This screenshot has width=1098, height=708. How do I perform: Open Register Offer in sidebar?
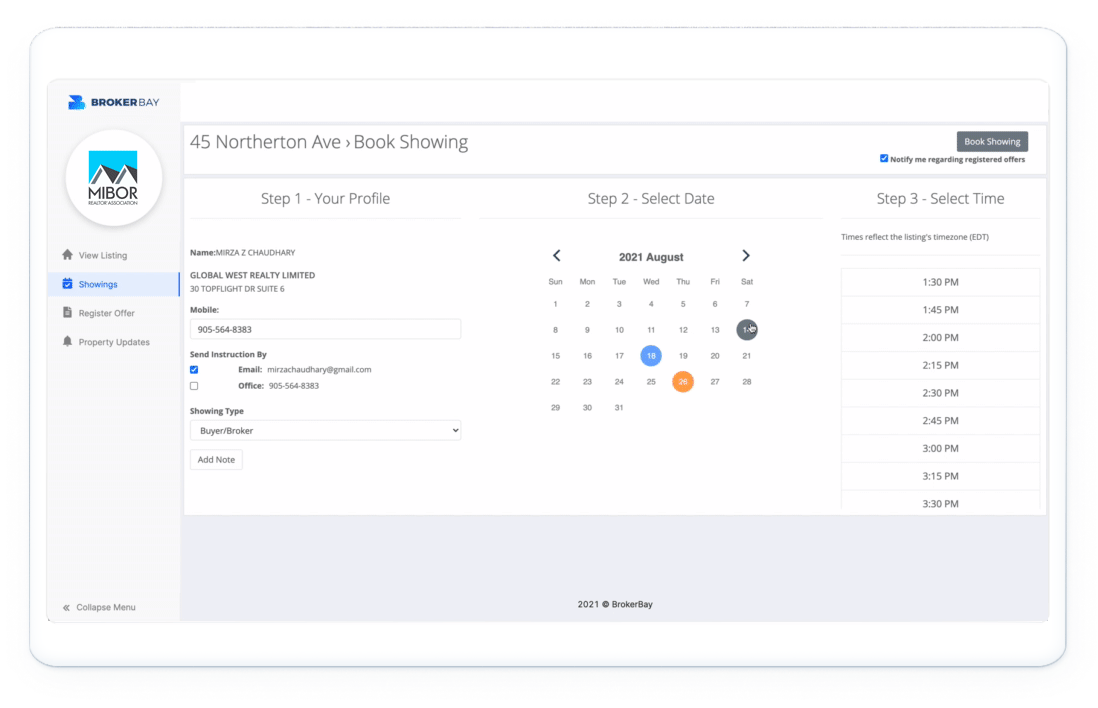coord(106,313)
